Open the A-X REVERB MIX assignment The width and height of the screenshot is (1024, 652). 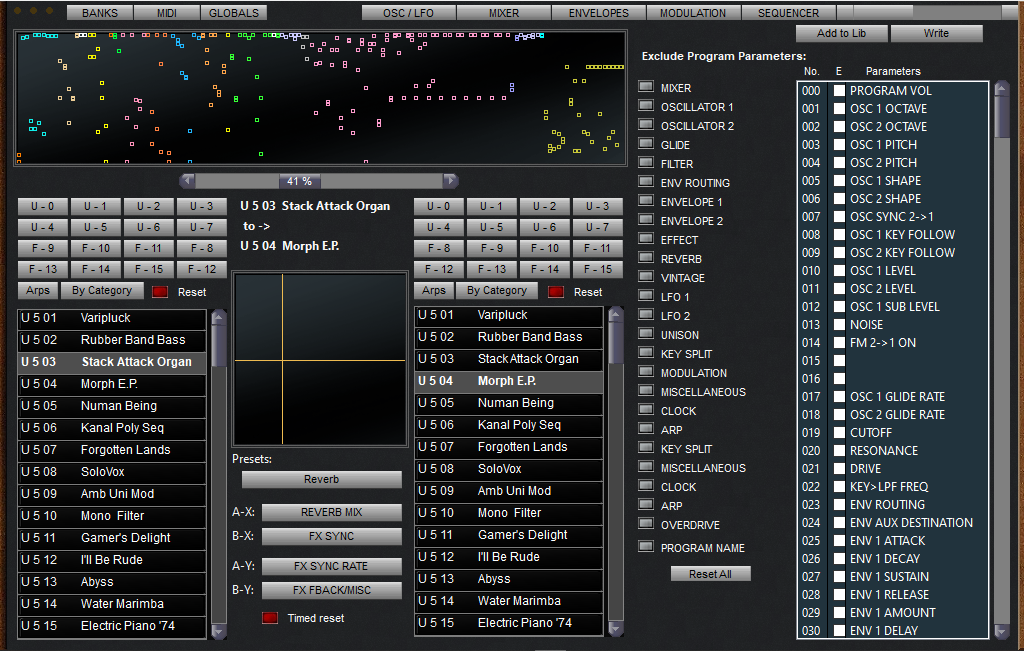tap(333, 513)
